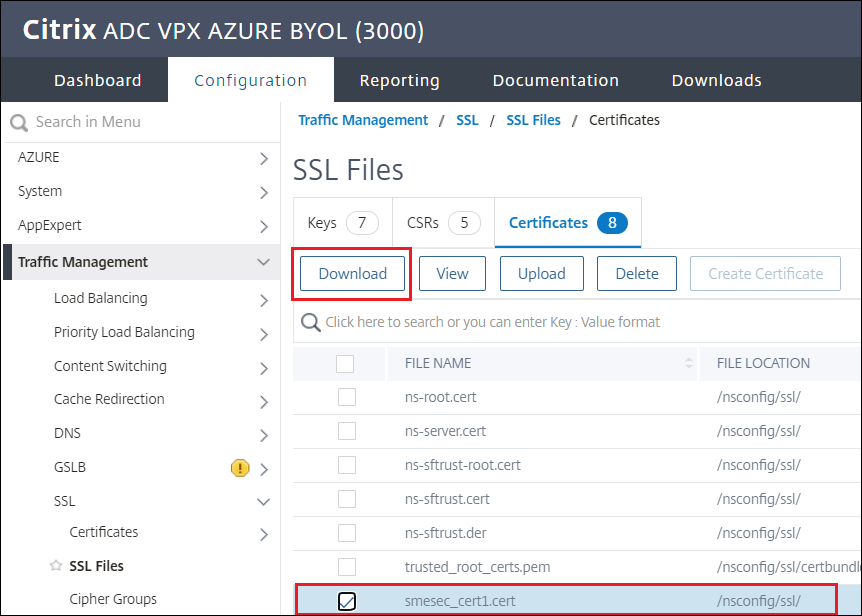Switch to the Keys tab
Image resolution: width=862 pixels, height=616 pixels.
(343, 223)
